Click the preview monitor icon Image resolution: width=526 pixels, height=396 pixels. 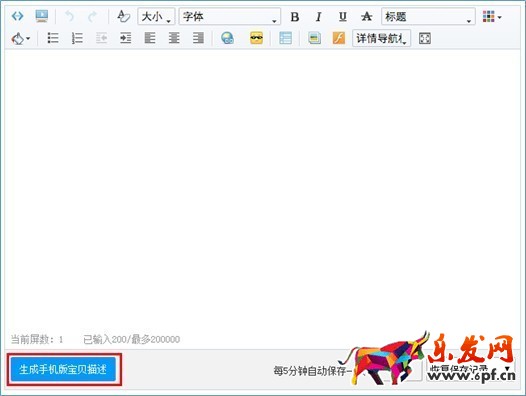point(42,16)
